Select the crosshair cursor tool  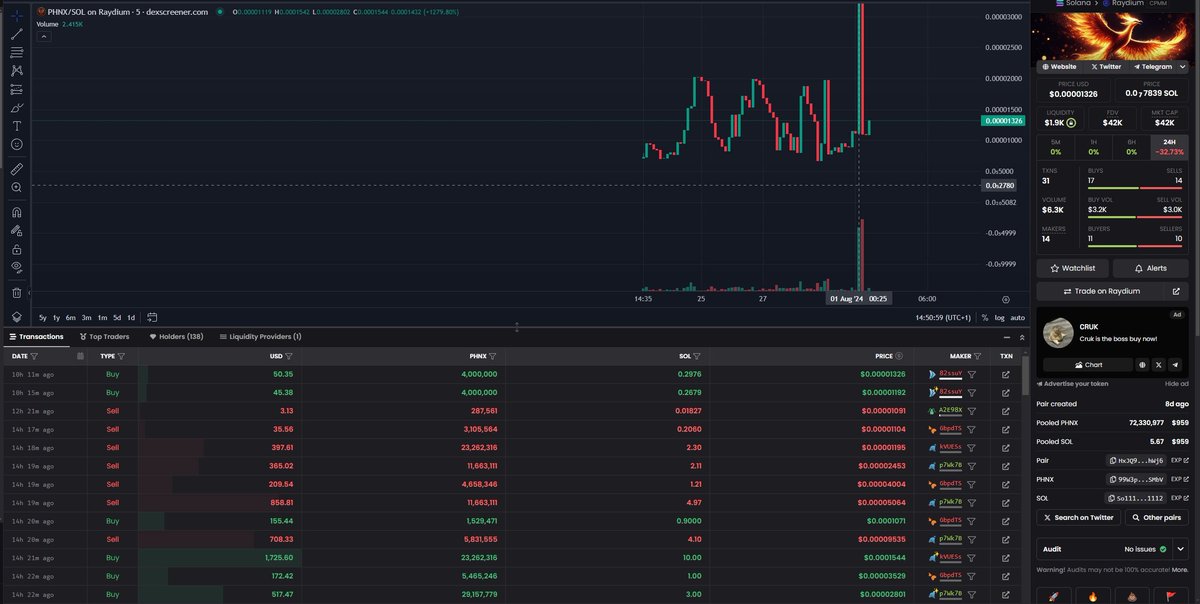[x=17, y=16]
